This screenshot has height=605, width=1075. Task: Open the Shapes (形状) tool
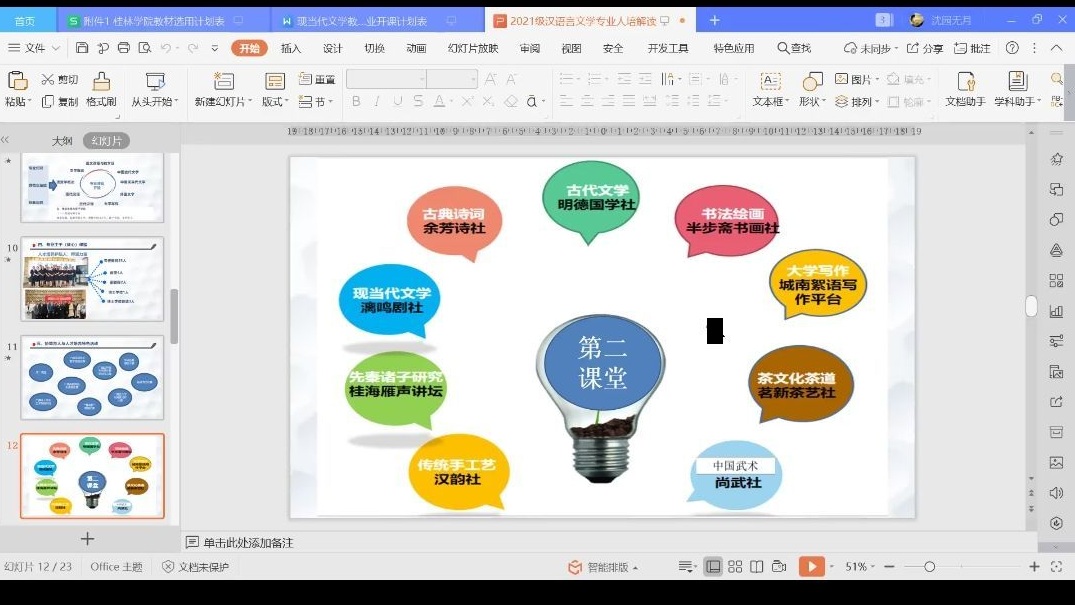coord(809,82)
